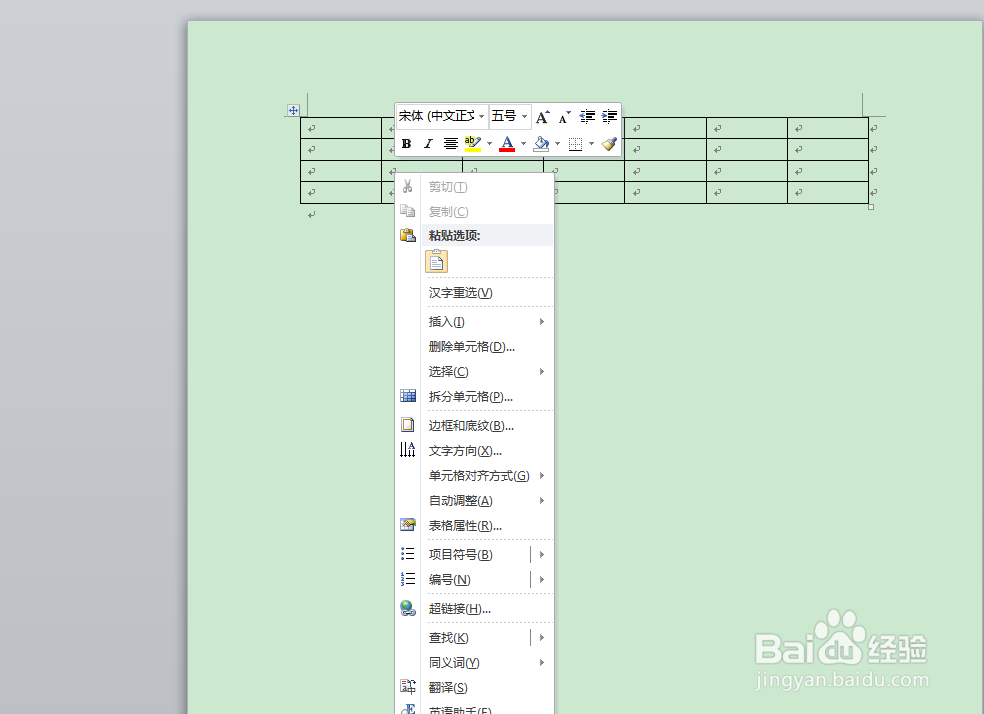Toggle center paragraph alignment
The width and height of the screenshot is (984, 714).
[450, 143]
